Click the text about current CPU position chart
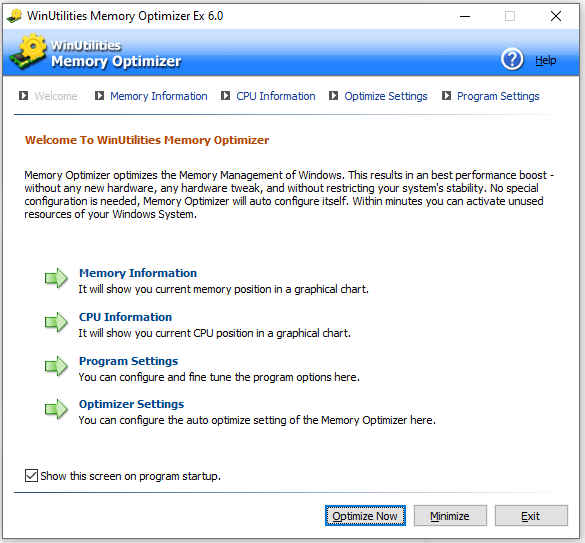The image size is (585, 543). tap(215, 333)
